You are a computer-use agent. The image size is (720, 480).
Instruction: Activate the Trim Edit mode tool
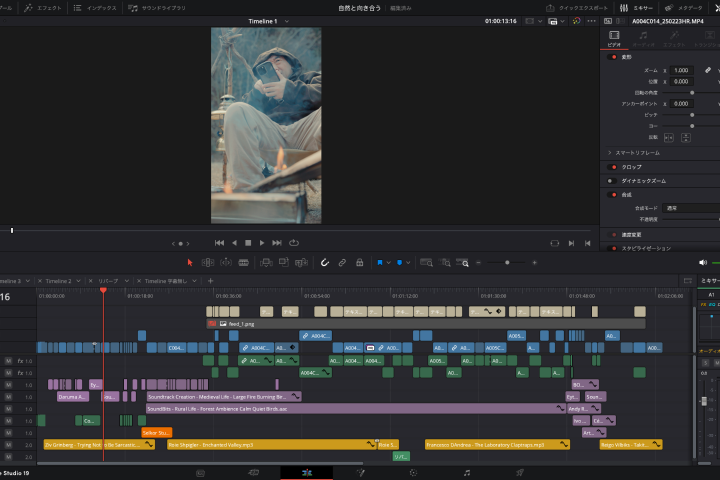tap(208, 263)
